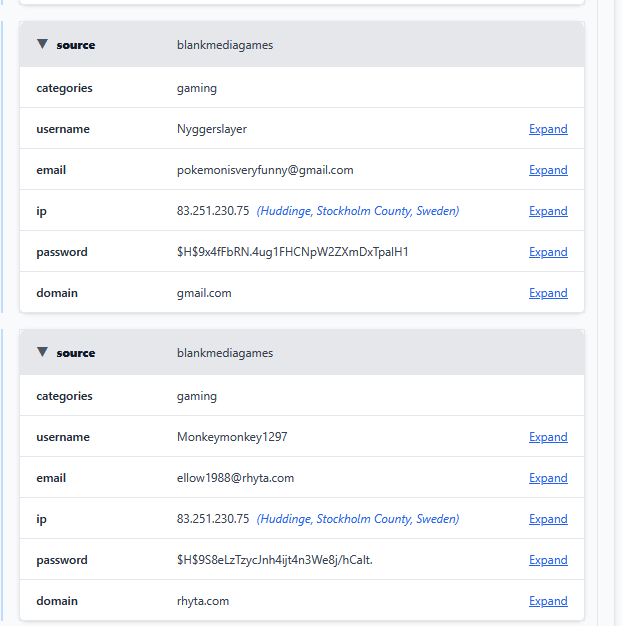Select the gaming category value in first record
This screenshot has height=626, width=622.
tap(197, 88)
